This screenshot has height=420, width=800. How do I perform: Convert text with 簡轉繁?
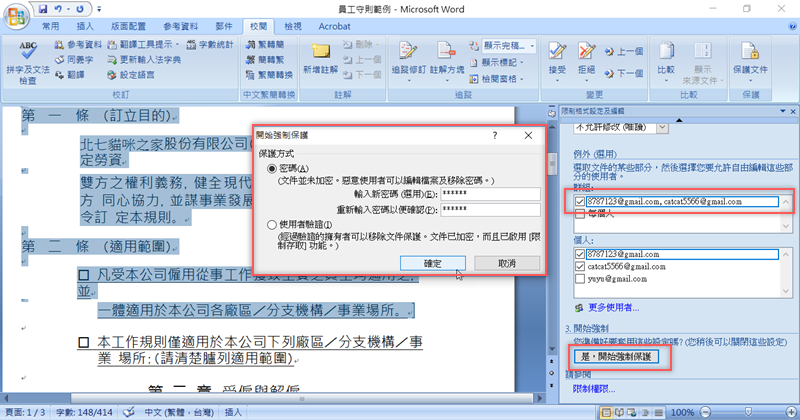coord(264,60)
